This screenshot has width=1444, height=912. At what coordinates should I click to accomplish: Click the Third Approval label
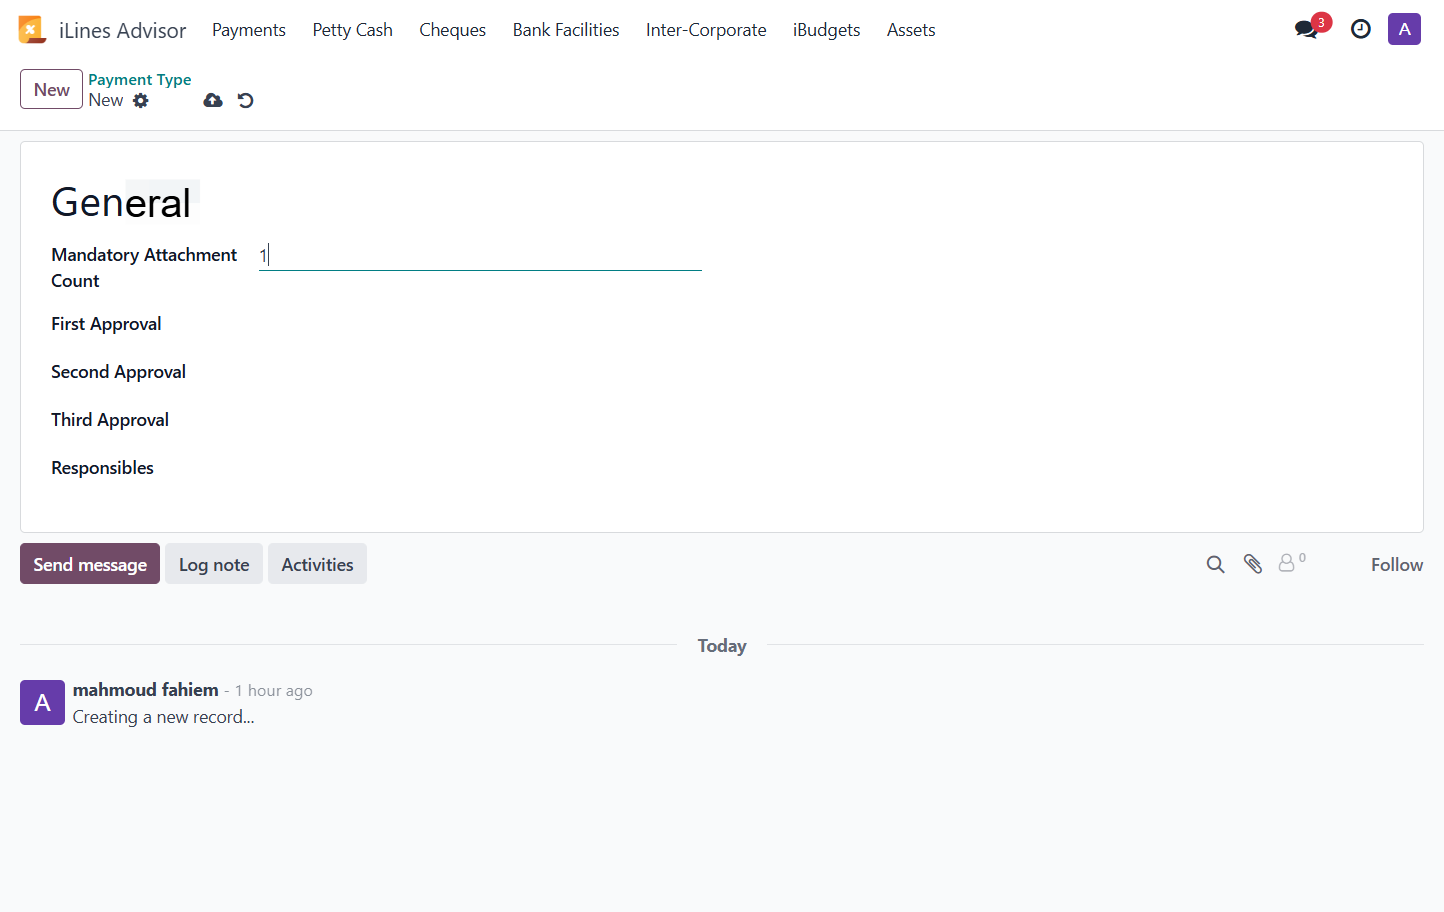click(110, 420)
